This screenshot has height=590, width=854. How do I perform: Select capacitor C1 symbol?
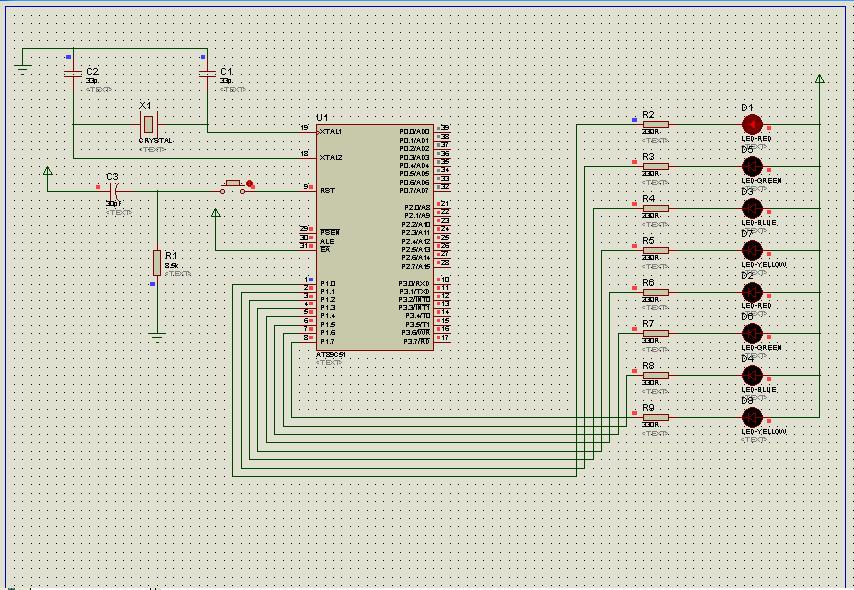tap(207, 74)
